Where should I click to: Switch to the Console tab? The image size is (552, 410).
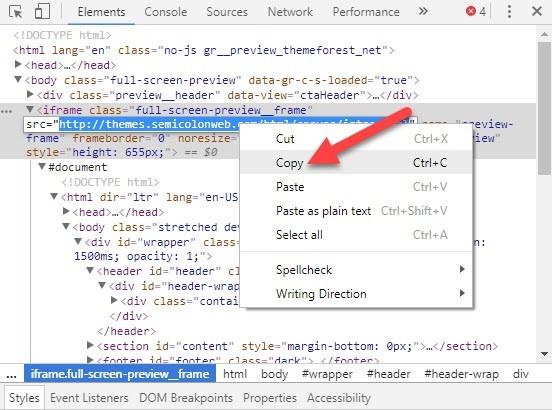pyautogui.click(x=165, y=12)
